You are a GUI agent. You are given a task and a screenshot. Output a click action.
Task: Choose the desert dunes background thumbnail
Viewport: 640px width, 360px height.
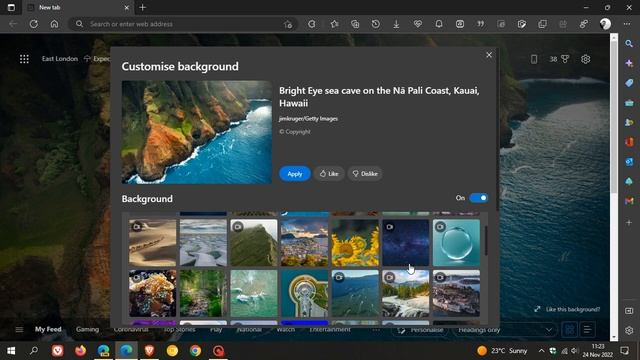[153, 243]
